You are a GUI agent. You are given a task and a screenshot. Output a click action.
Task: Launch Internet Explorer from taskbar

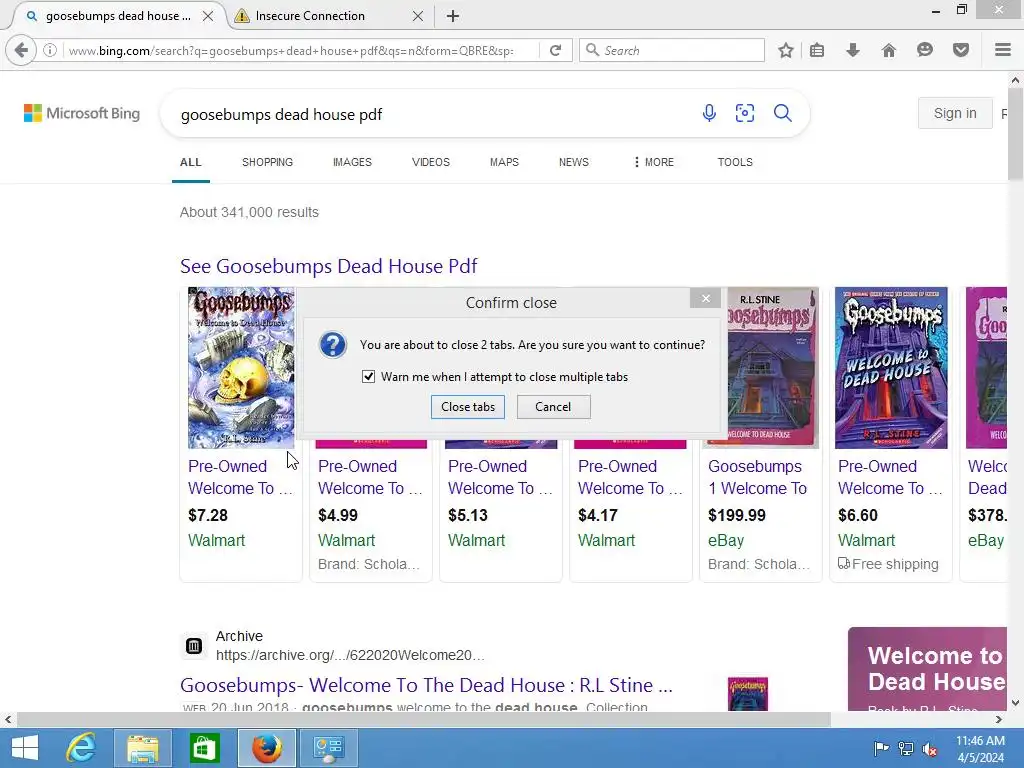click(x=81, y=748)
